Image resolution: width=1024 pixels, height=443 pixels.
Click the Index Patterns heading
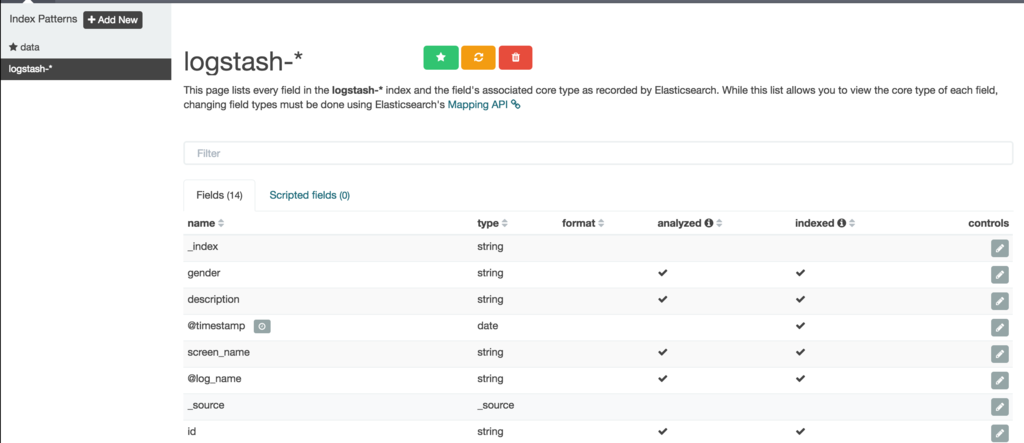44,19
